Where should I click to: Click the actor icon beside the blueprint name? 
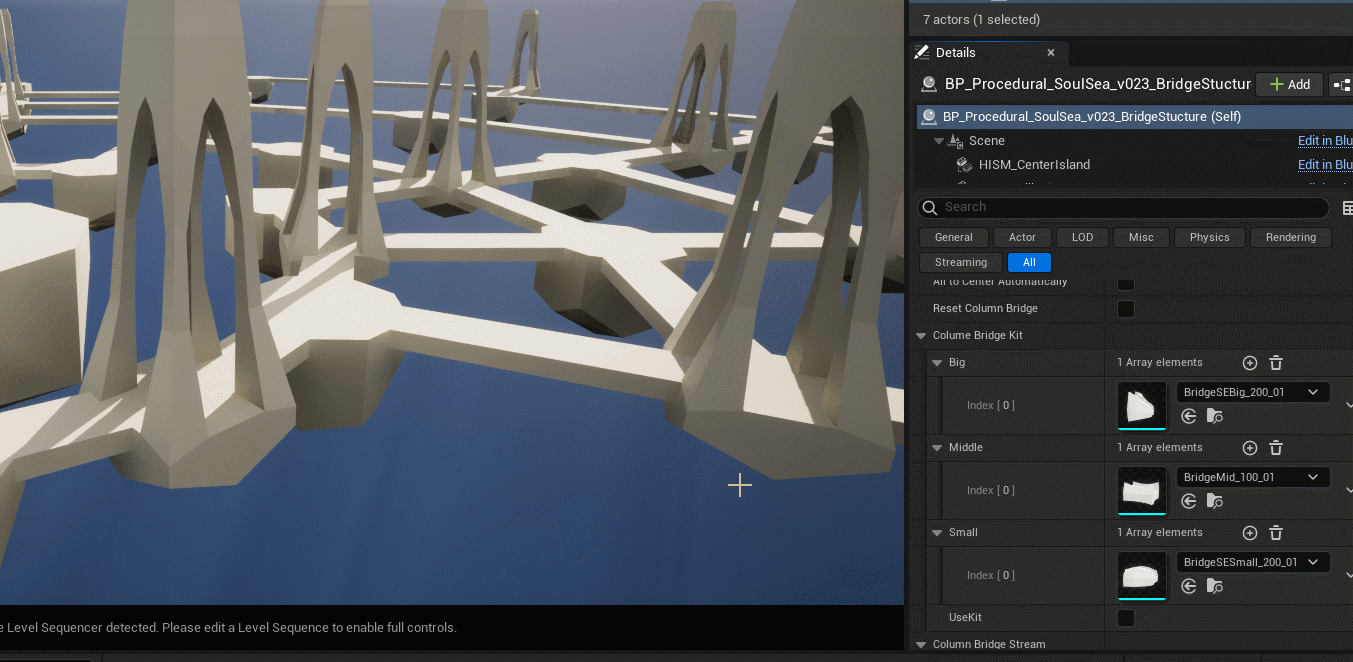pos(929,84)
